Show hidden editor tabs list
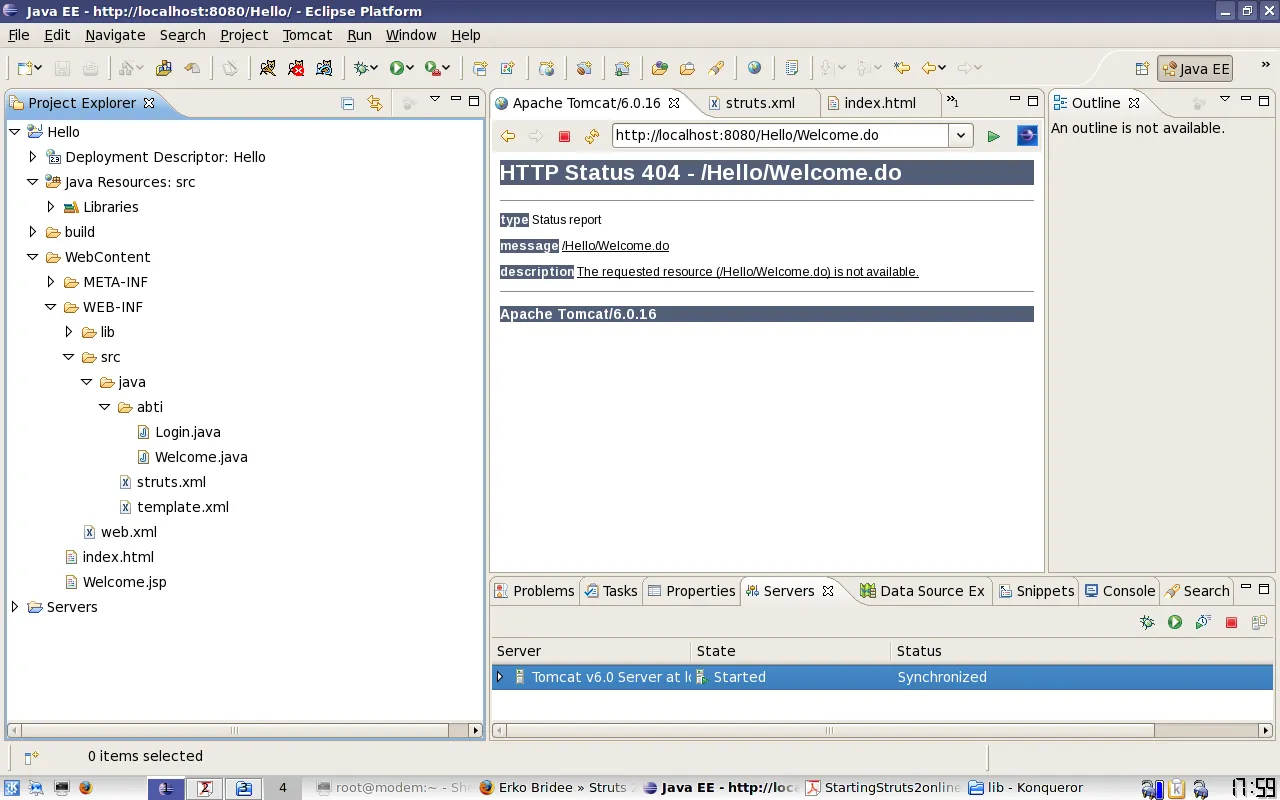The width and height of the screenshot is (1280, 800). (x=952, y=102)
